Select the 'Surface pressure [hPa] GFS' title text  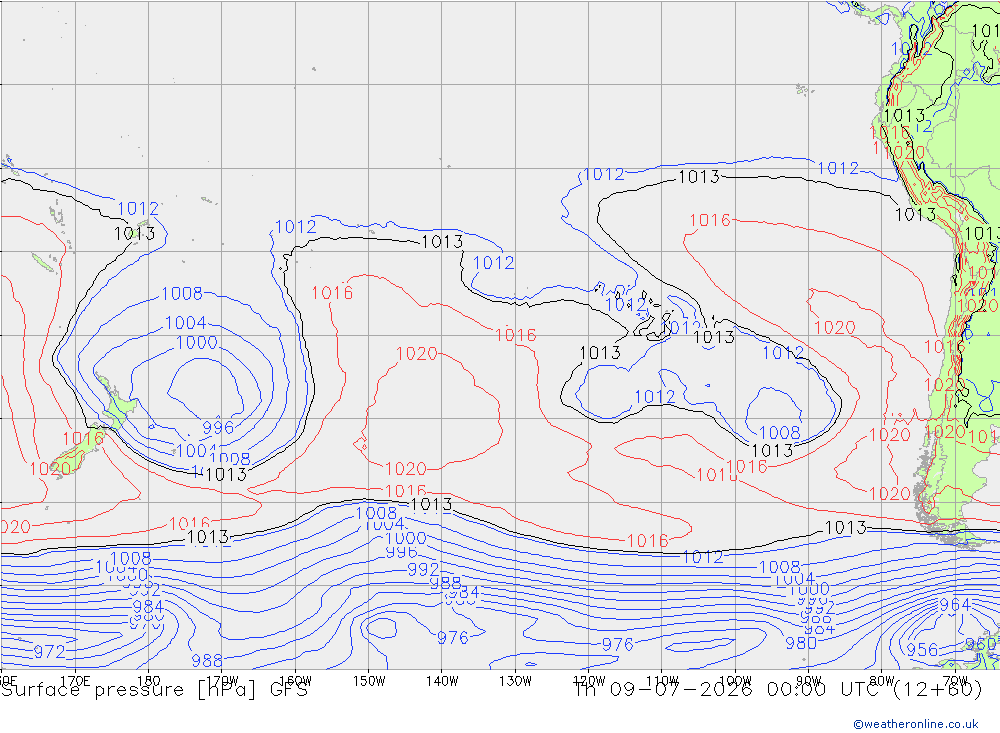click(x=154, y=690)
